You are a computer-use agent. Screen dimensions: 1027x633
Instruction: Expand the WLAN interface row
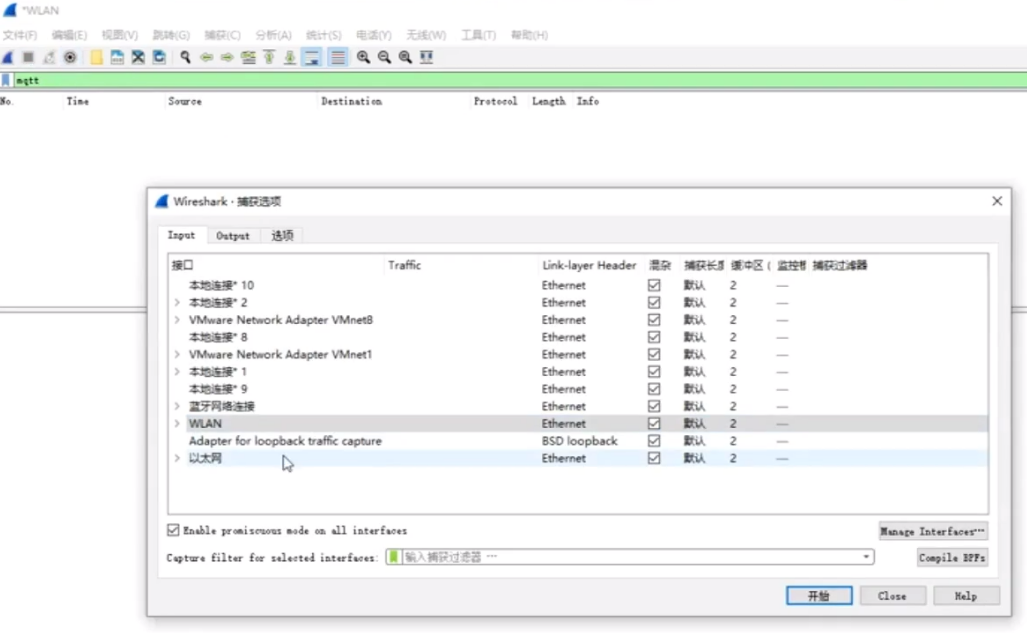177,424
